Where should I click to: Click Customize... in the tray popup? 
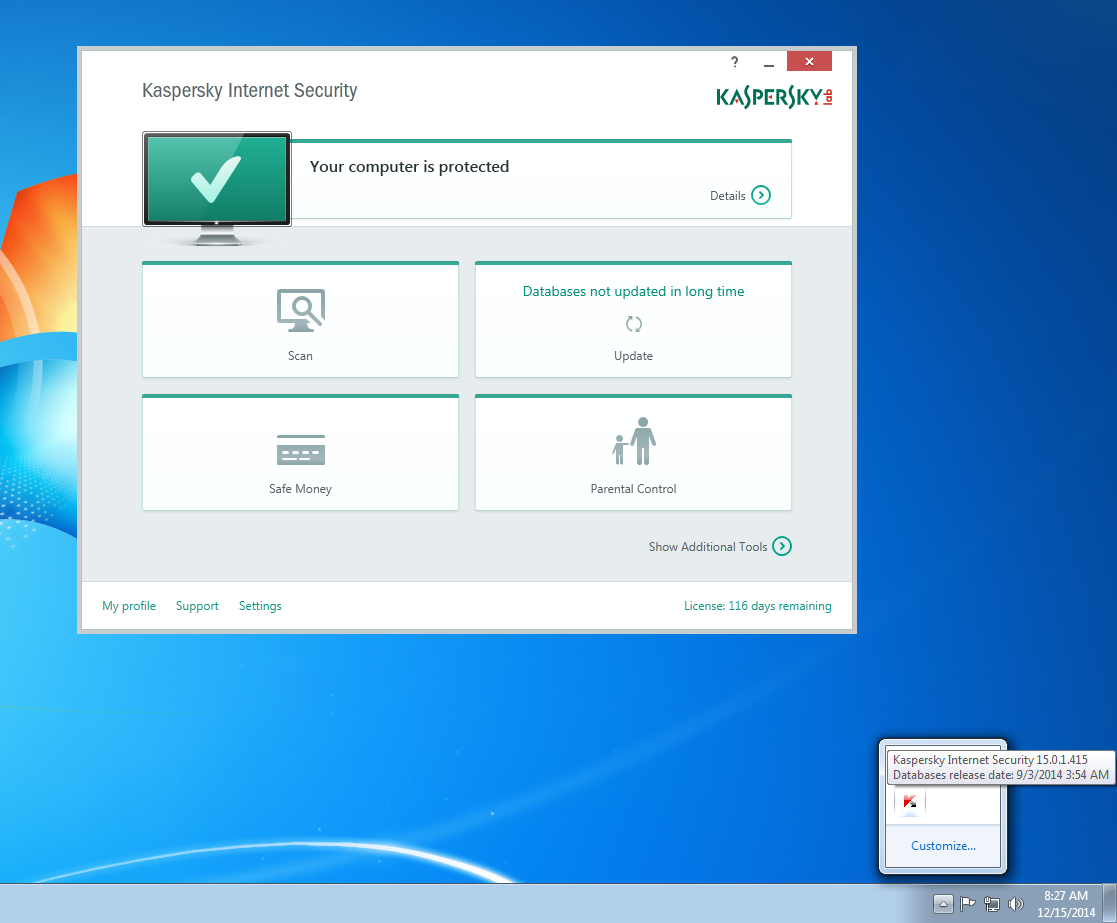pyautogui.click(x=943, y=846)
